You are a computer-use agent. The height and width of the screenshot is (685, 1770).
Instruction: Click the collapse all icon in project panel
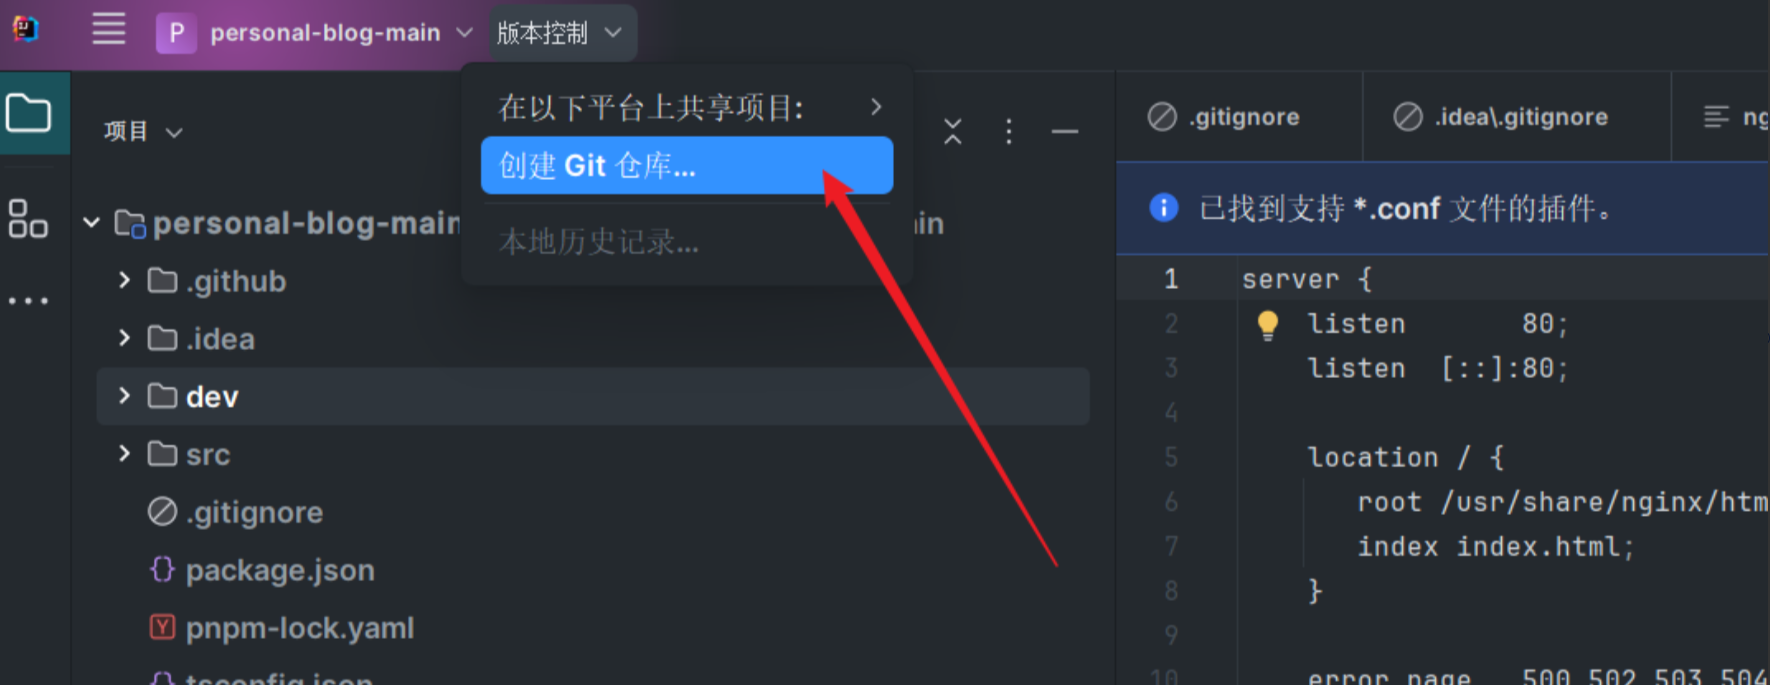[953, 131]
